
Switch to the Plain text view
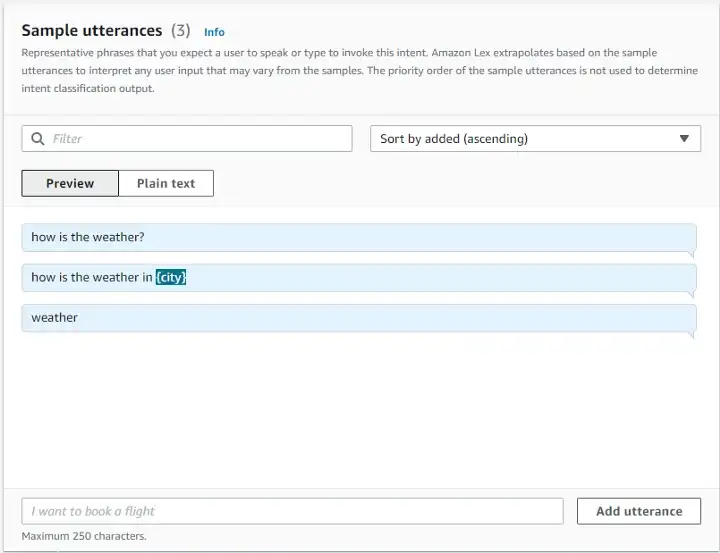166,183
